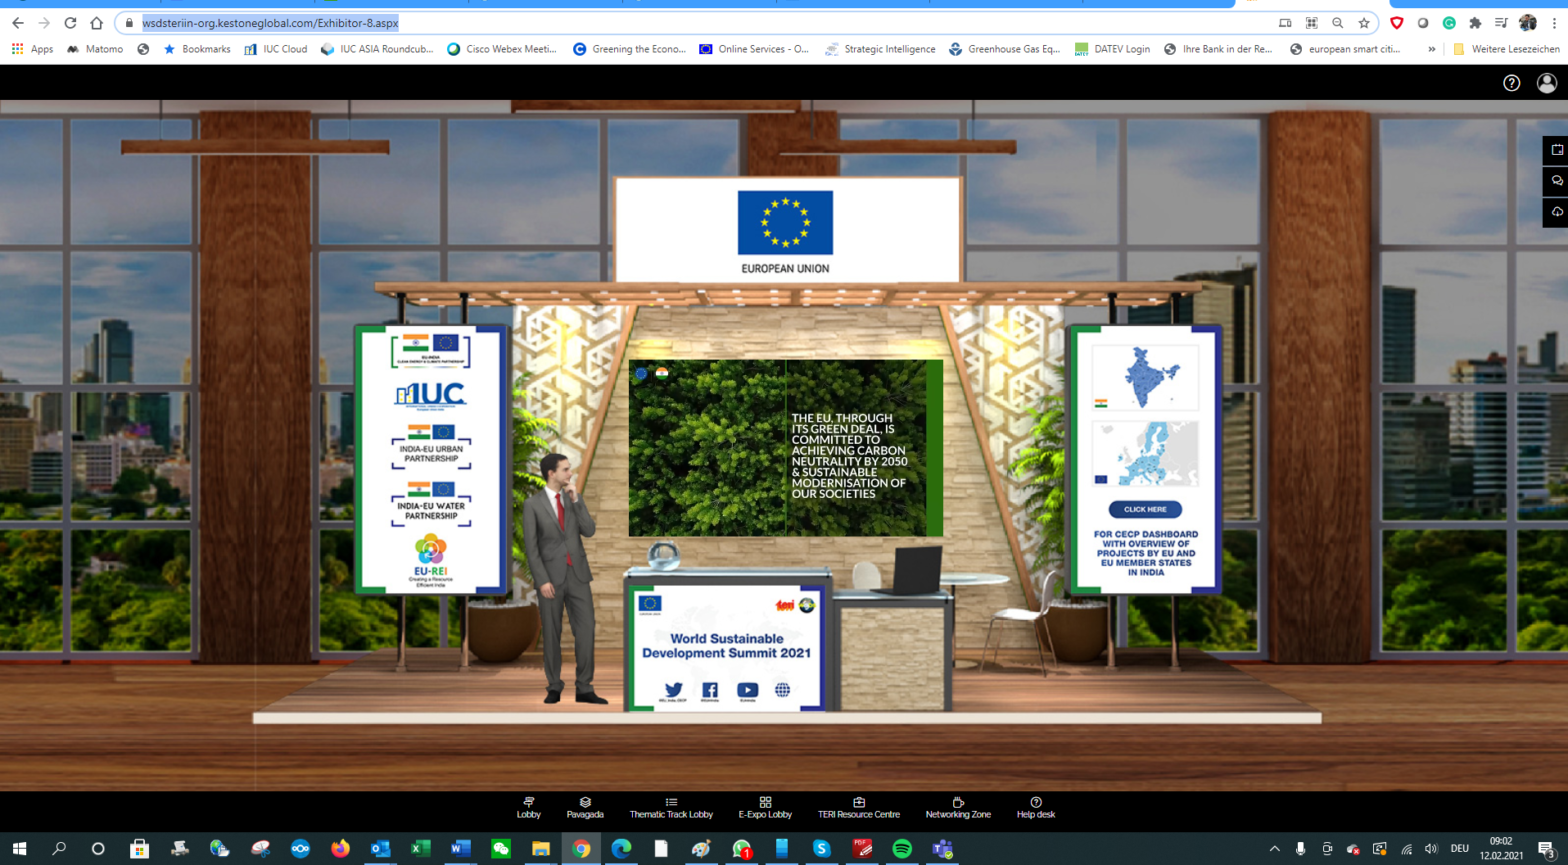Open TERI Resource Centre
This screenshot has width=1568, height=865.
(x=858, y=808)
